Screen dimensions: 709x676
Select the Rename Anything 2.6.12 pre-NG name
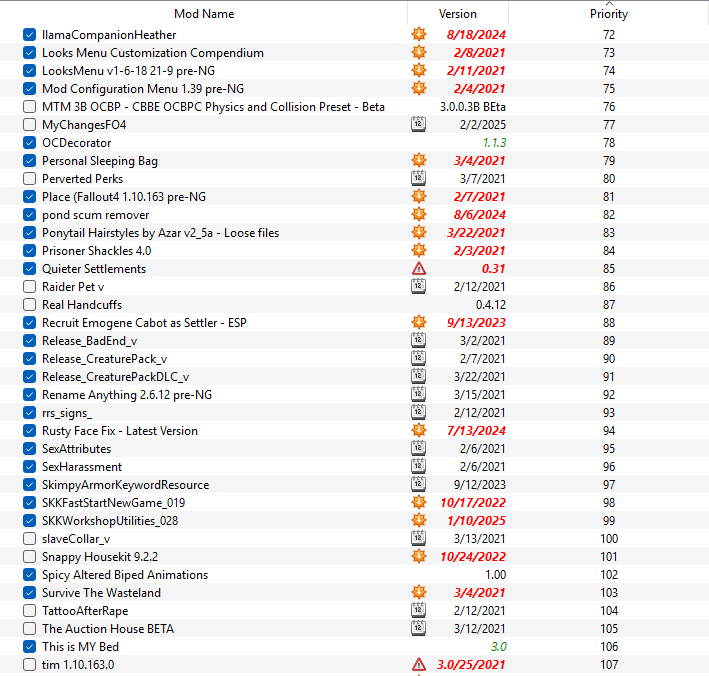(x=127, y=395)
